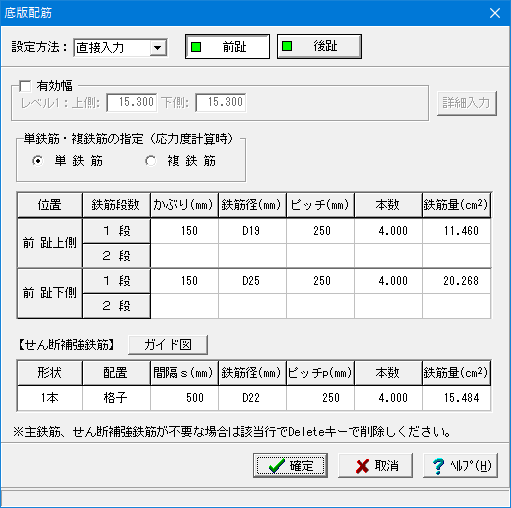This screenshot has height=508, width=511.
Task: Click the blue question mark help icon
Action: [438, 466]
